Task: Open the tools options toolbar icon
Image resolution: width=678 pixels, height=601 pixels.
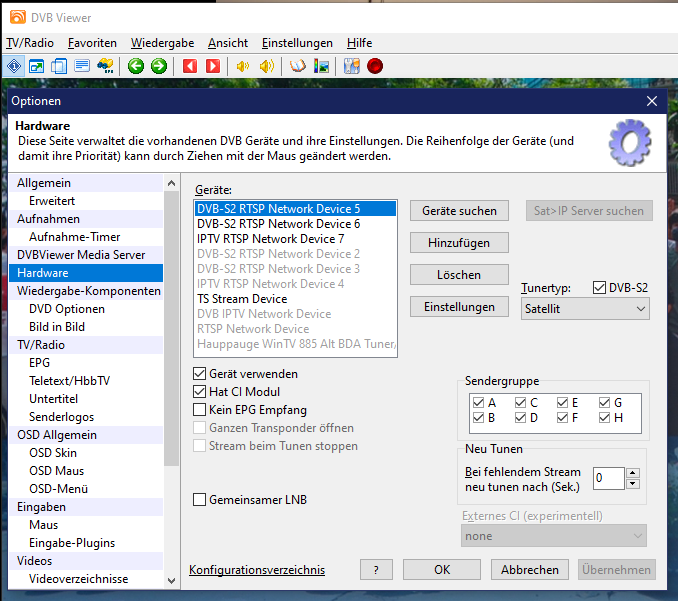Action: point(352,66)
